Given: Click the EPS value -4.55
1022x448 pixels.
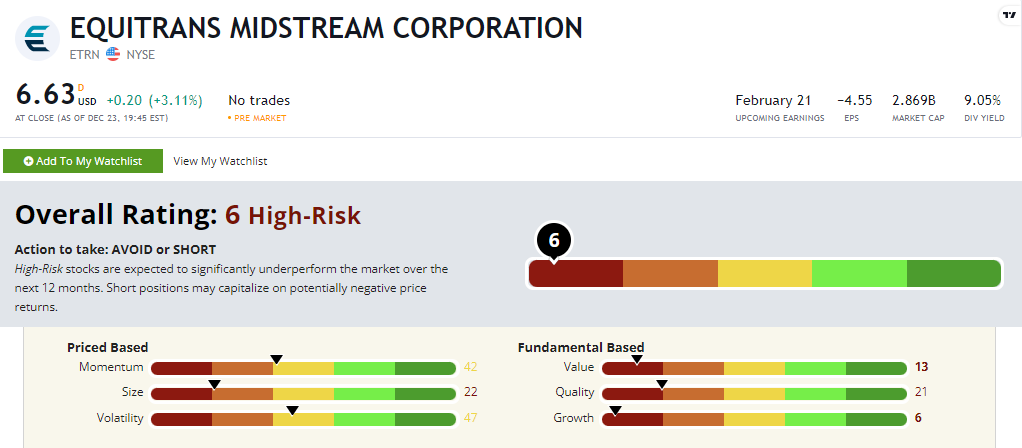Looking at the screenshot, I should coord(854,100).
